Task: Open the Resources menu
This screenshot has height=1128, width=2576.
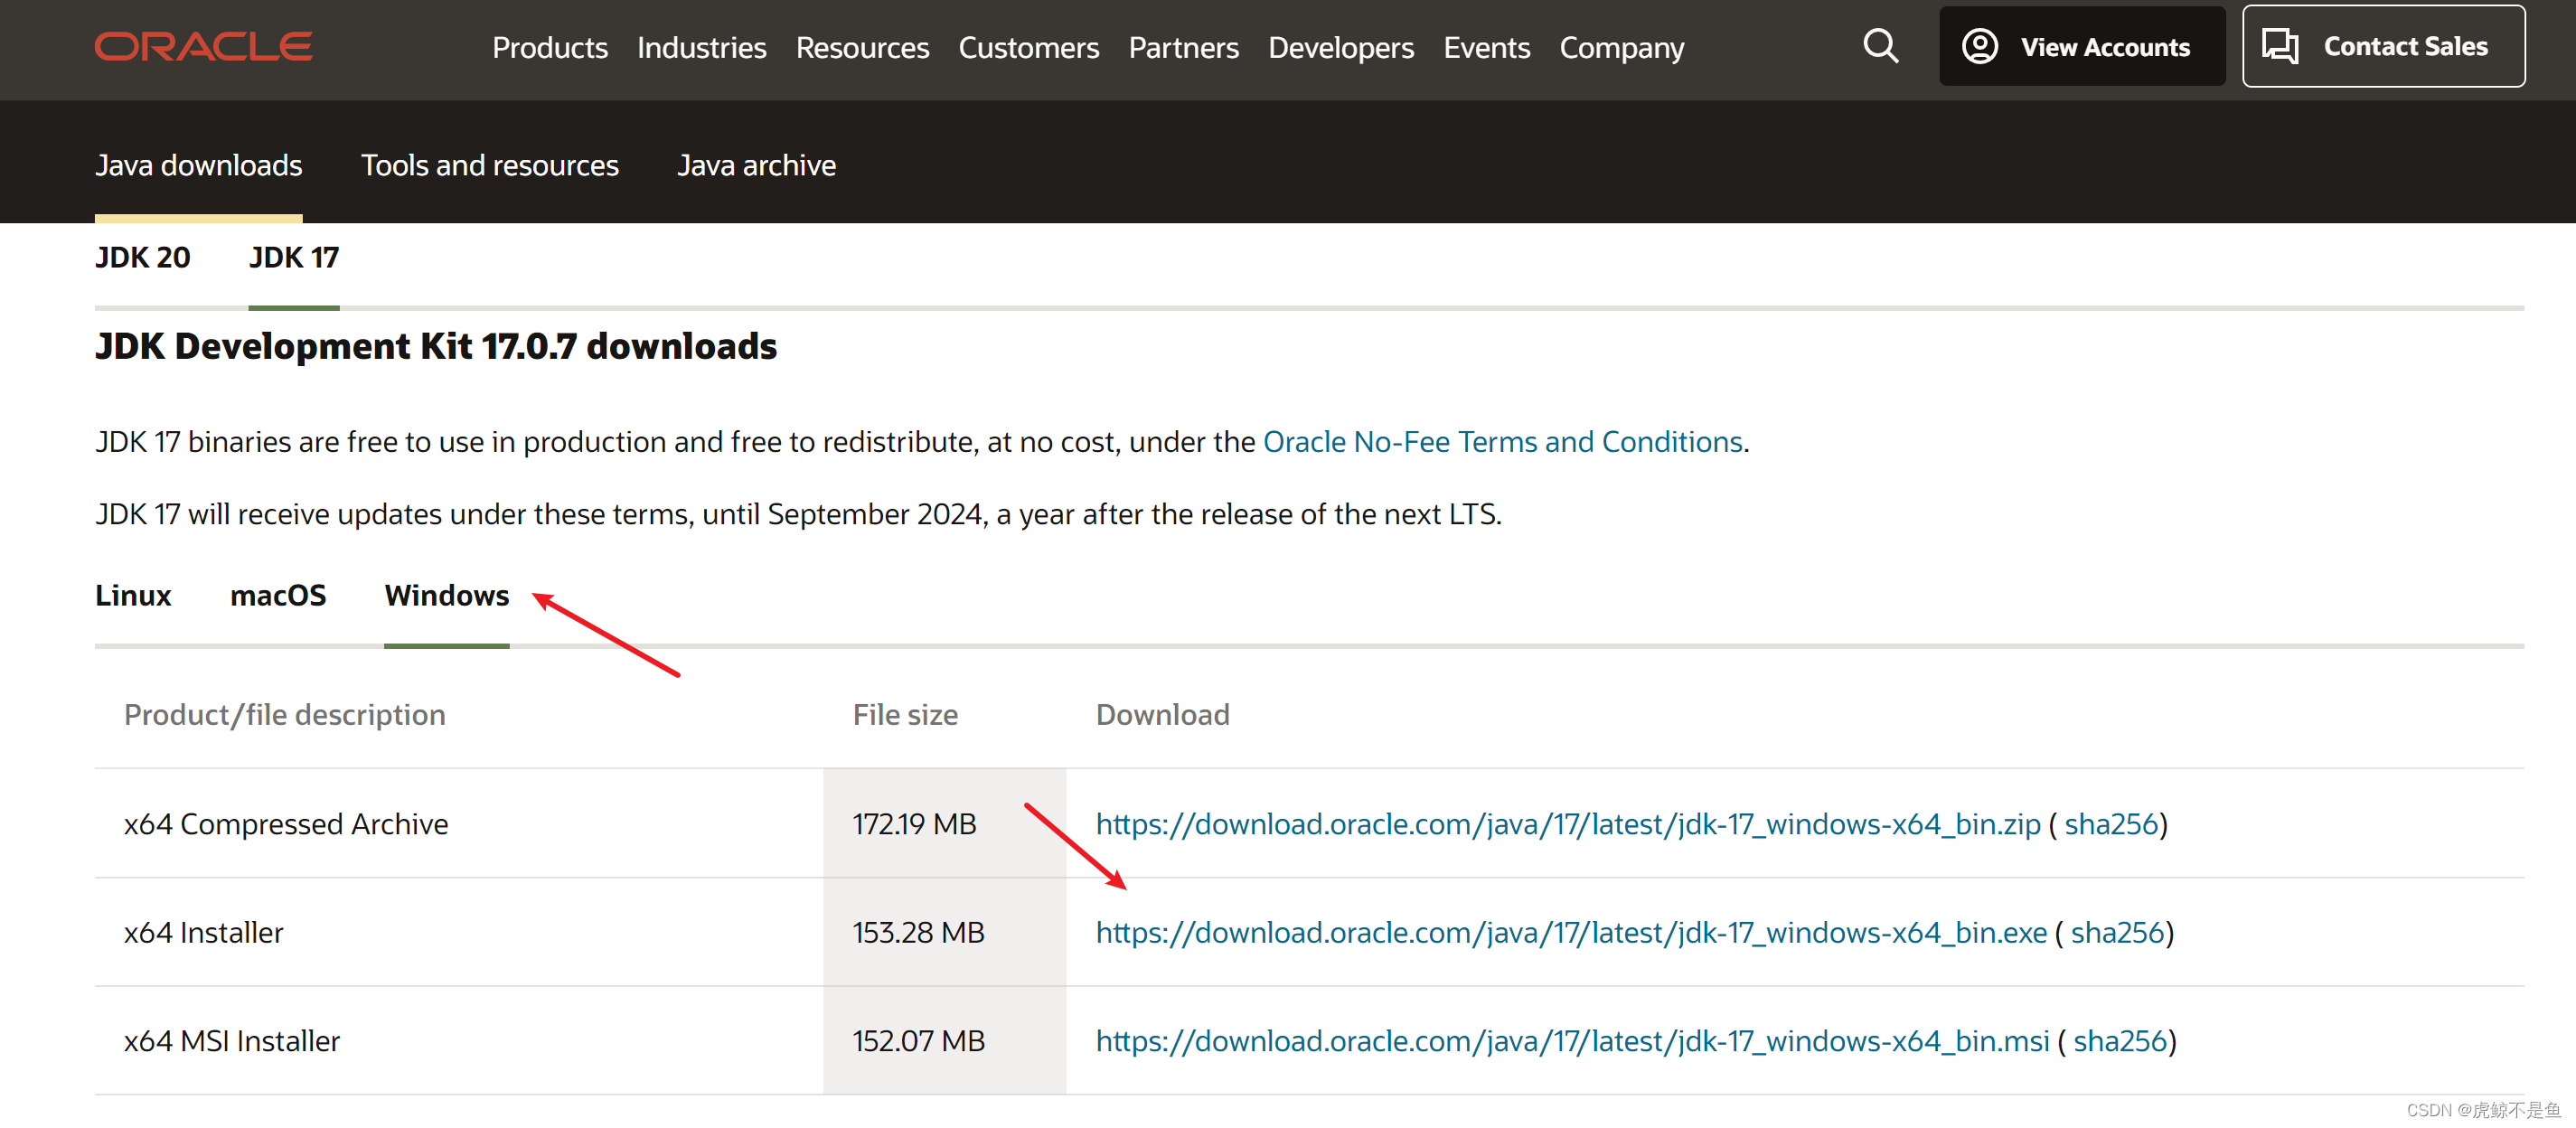Action: (862, 47)
